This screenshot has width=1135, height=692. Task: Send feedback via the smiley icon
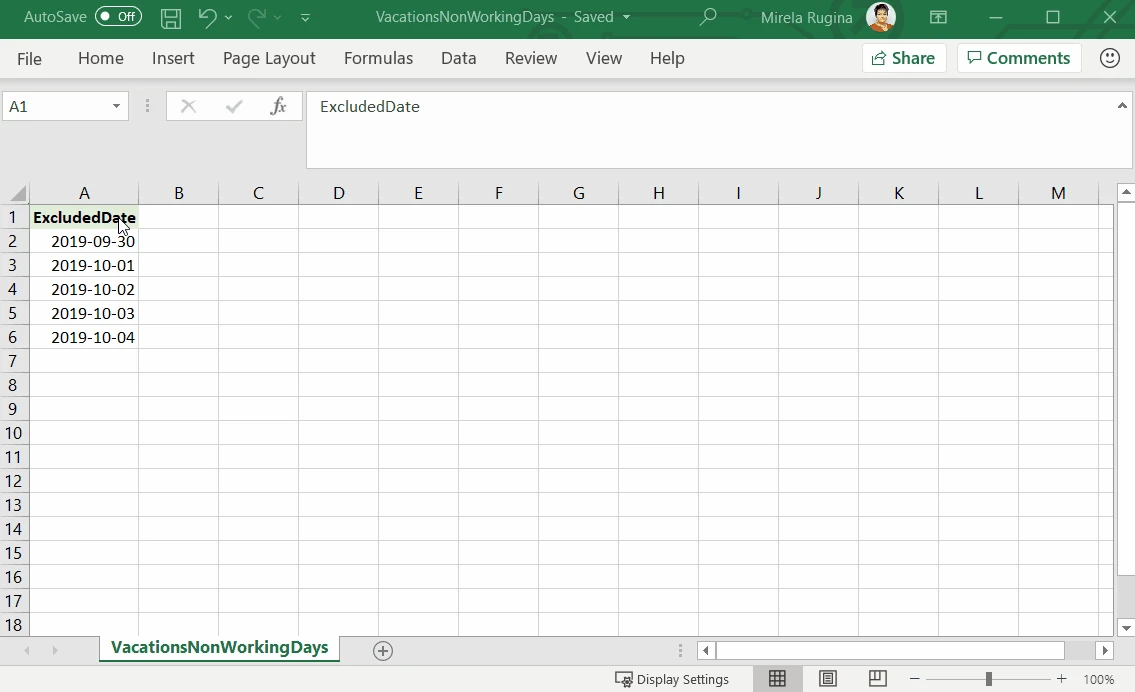pyautogui.click(x=1110, y=58)
